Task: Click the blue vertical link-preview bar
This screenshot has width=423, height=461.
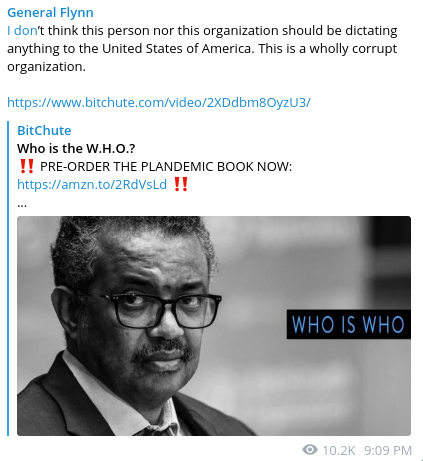Action: [9, 278]
